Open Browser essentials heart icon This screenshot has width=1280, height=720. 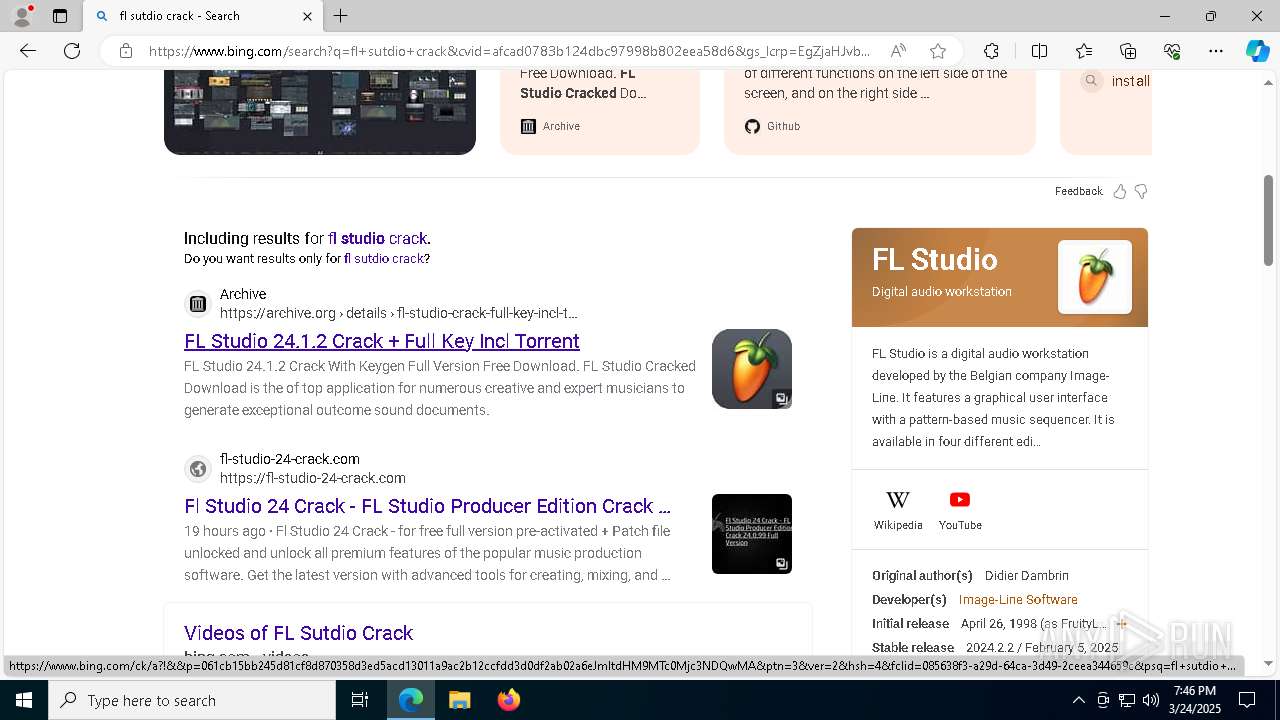1172,51
